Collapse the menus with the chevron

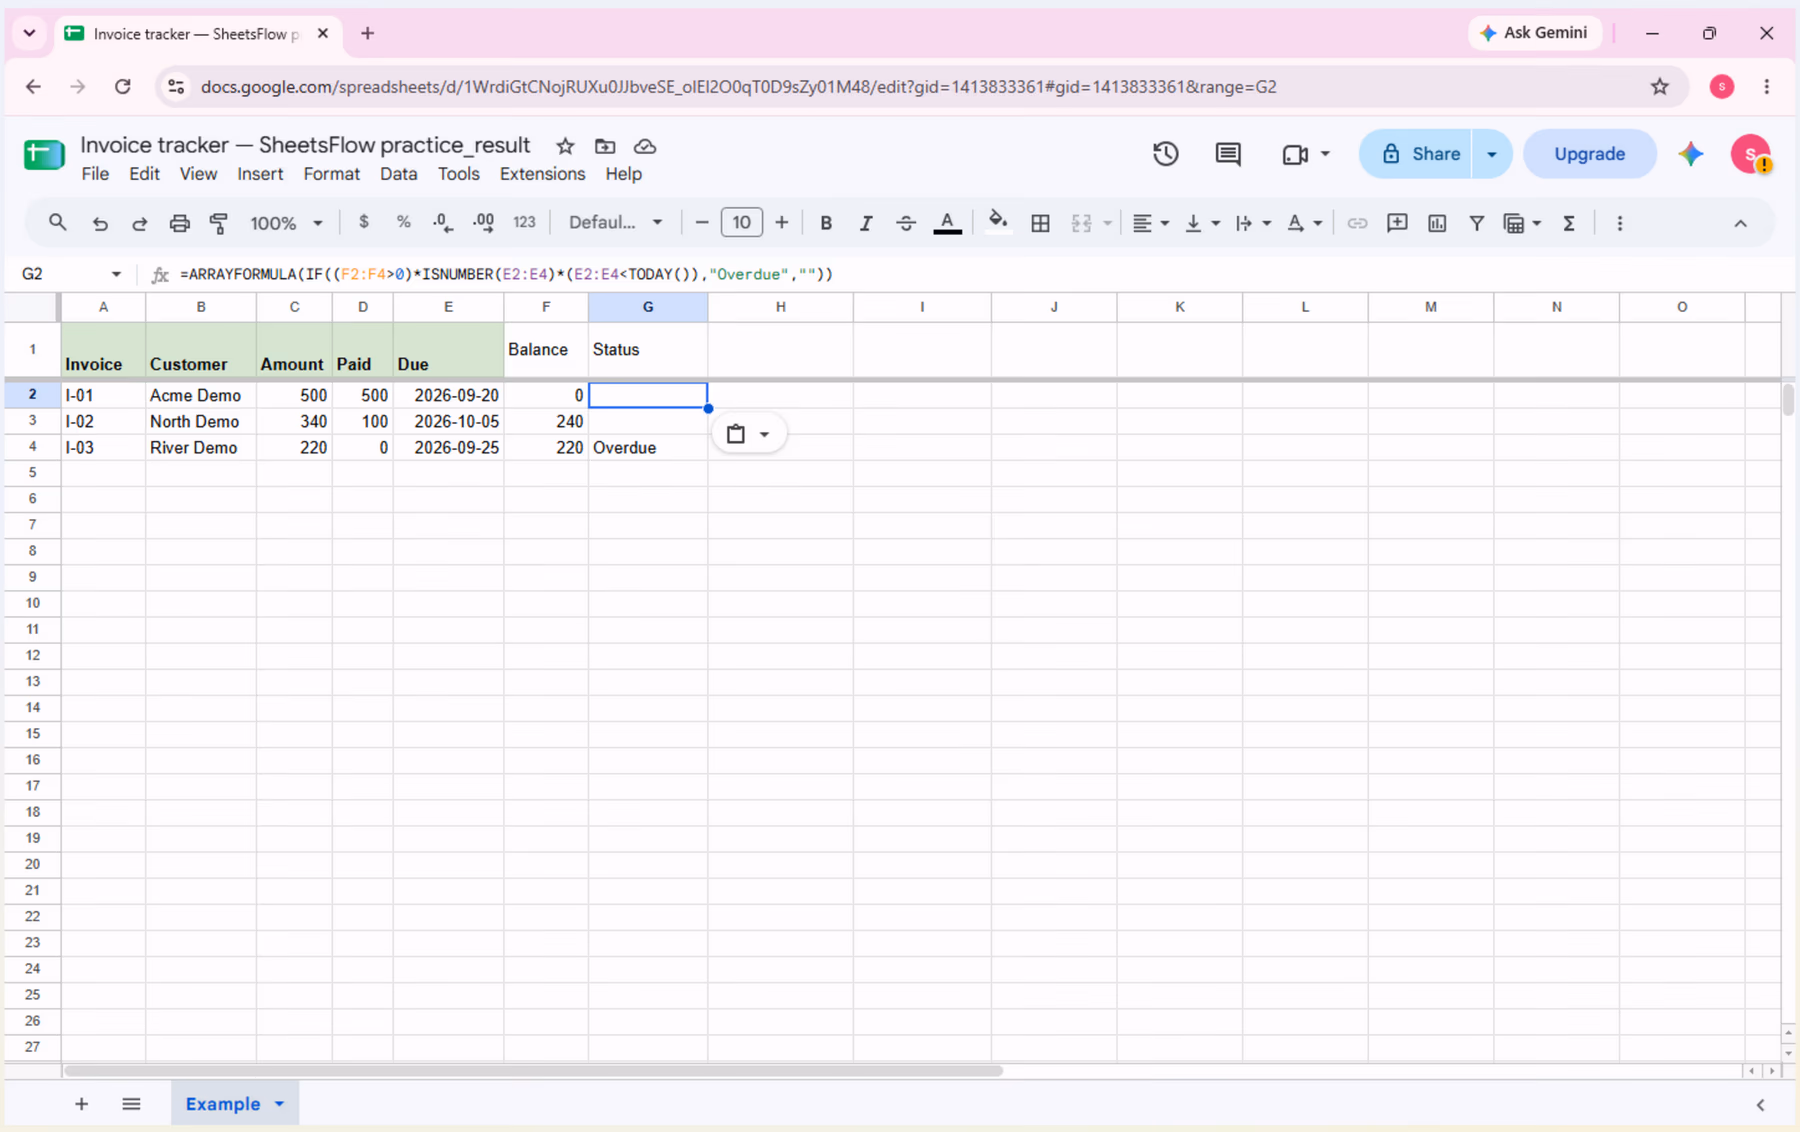(1740, 223)
